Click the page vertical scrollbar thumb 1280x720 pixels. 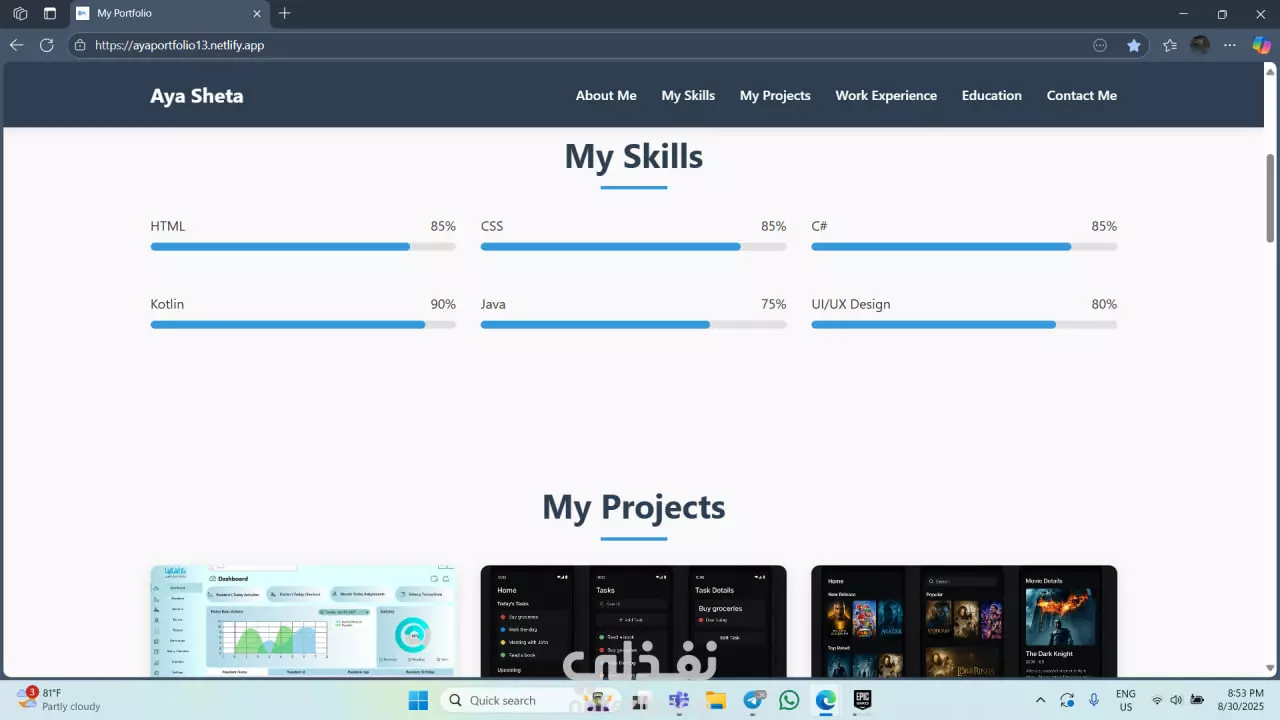[1271, 197]
